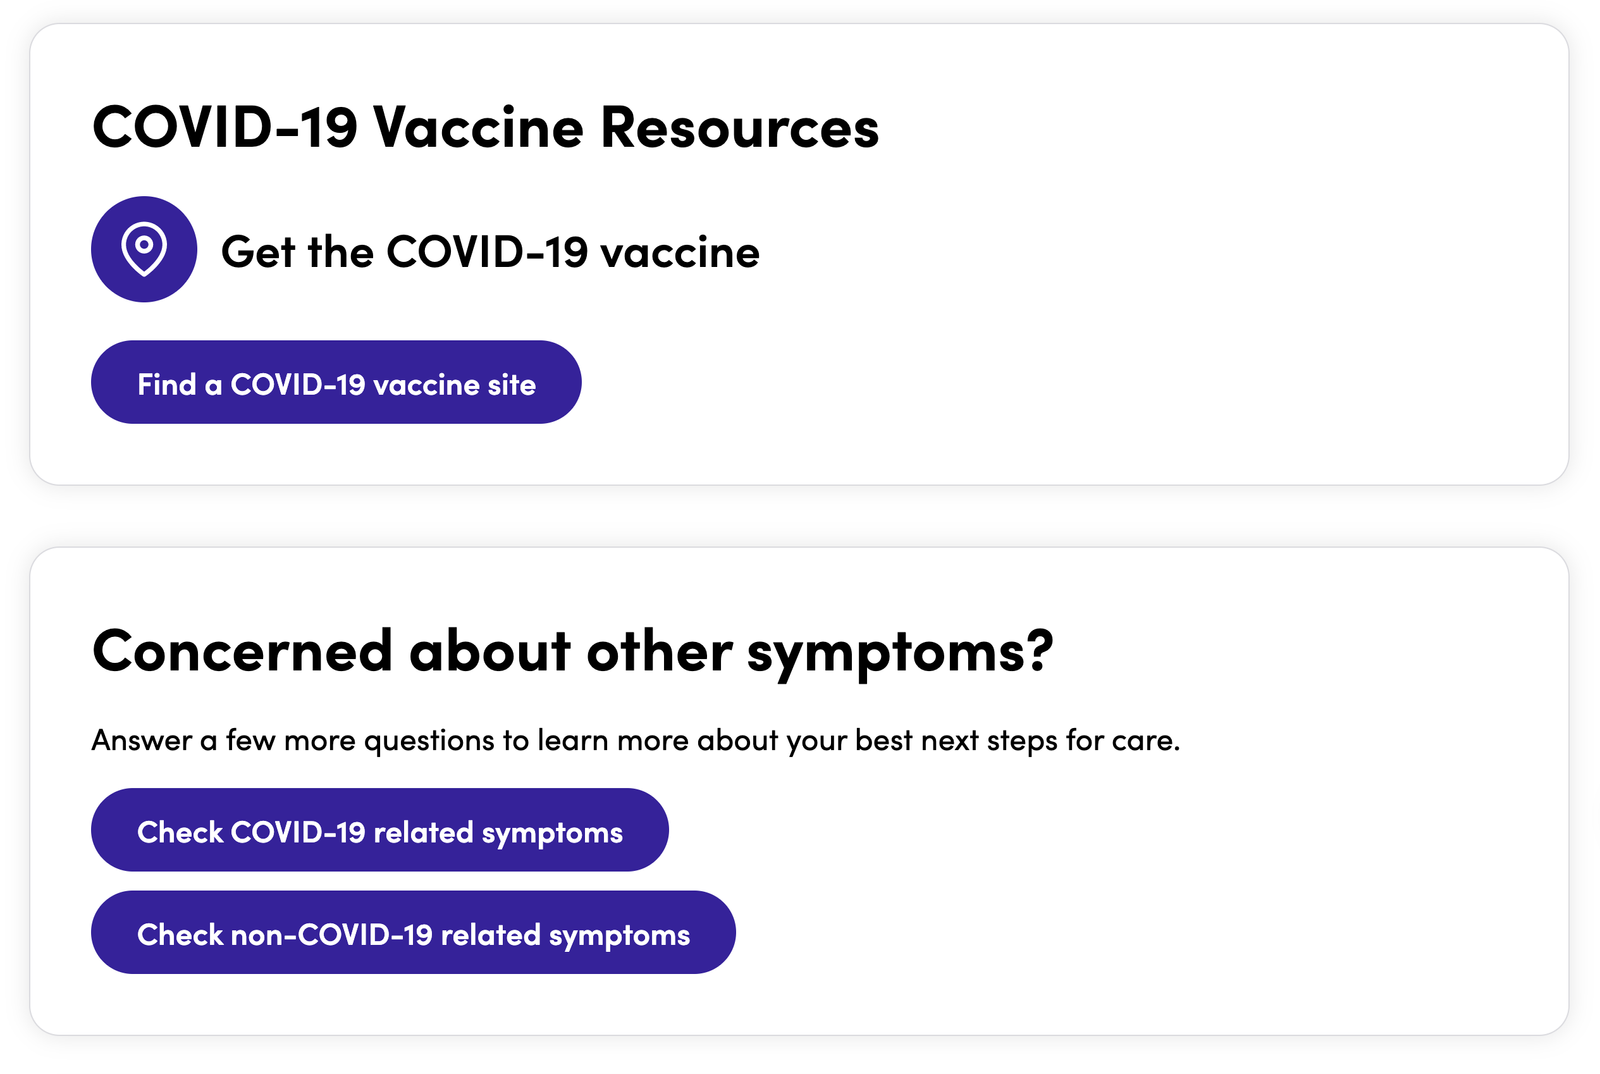Click the word Resources in the top heading
Image resolution: width=1600 pixels, height=1074 pixels.
pos(739,128)
